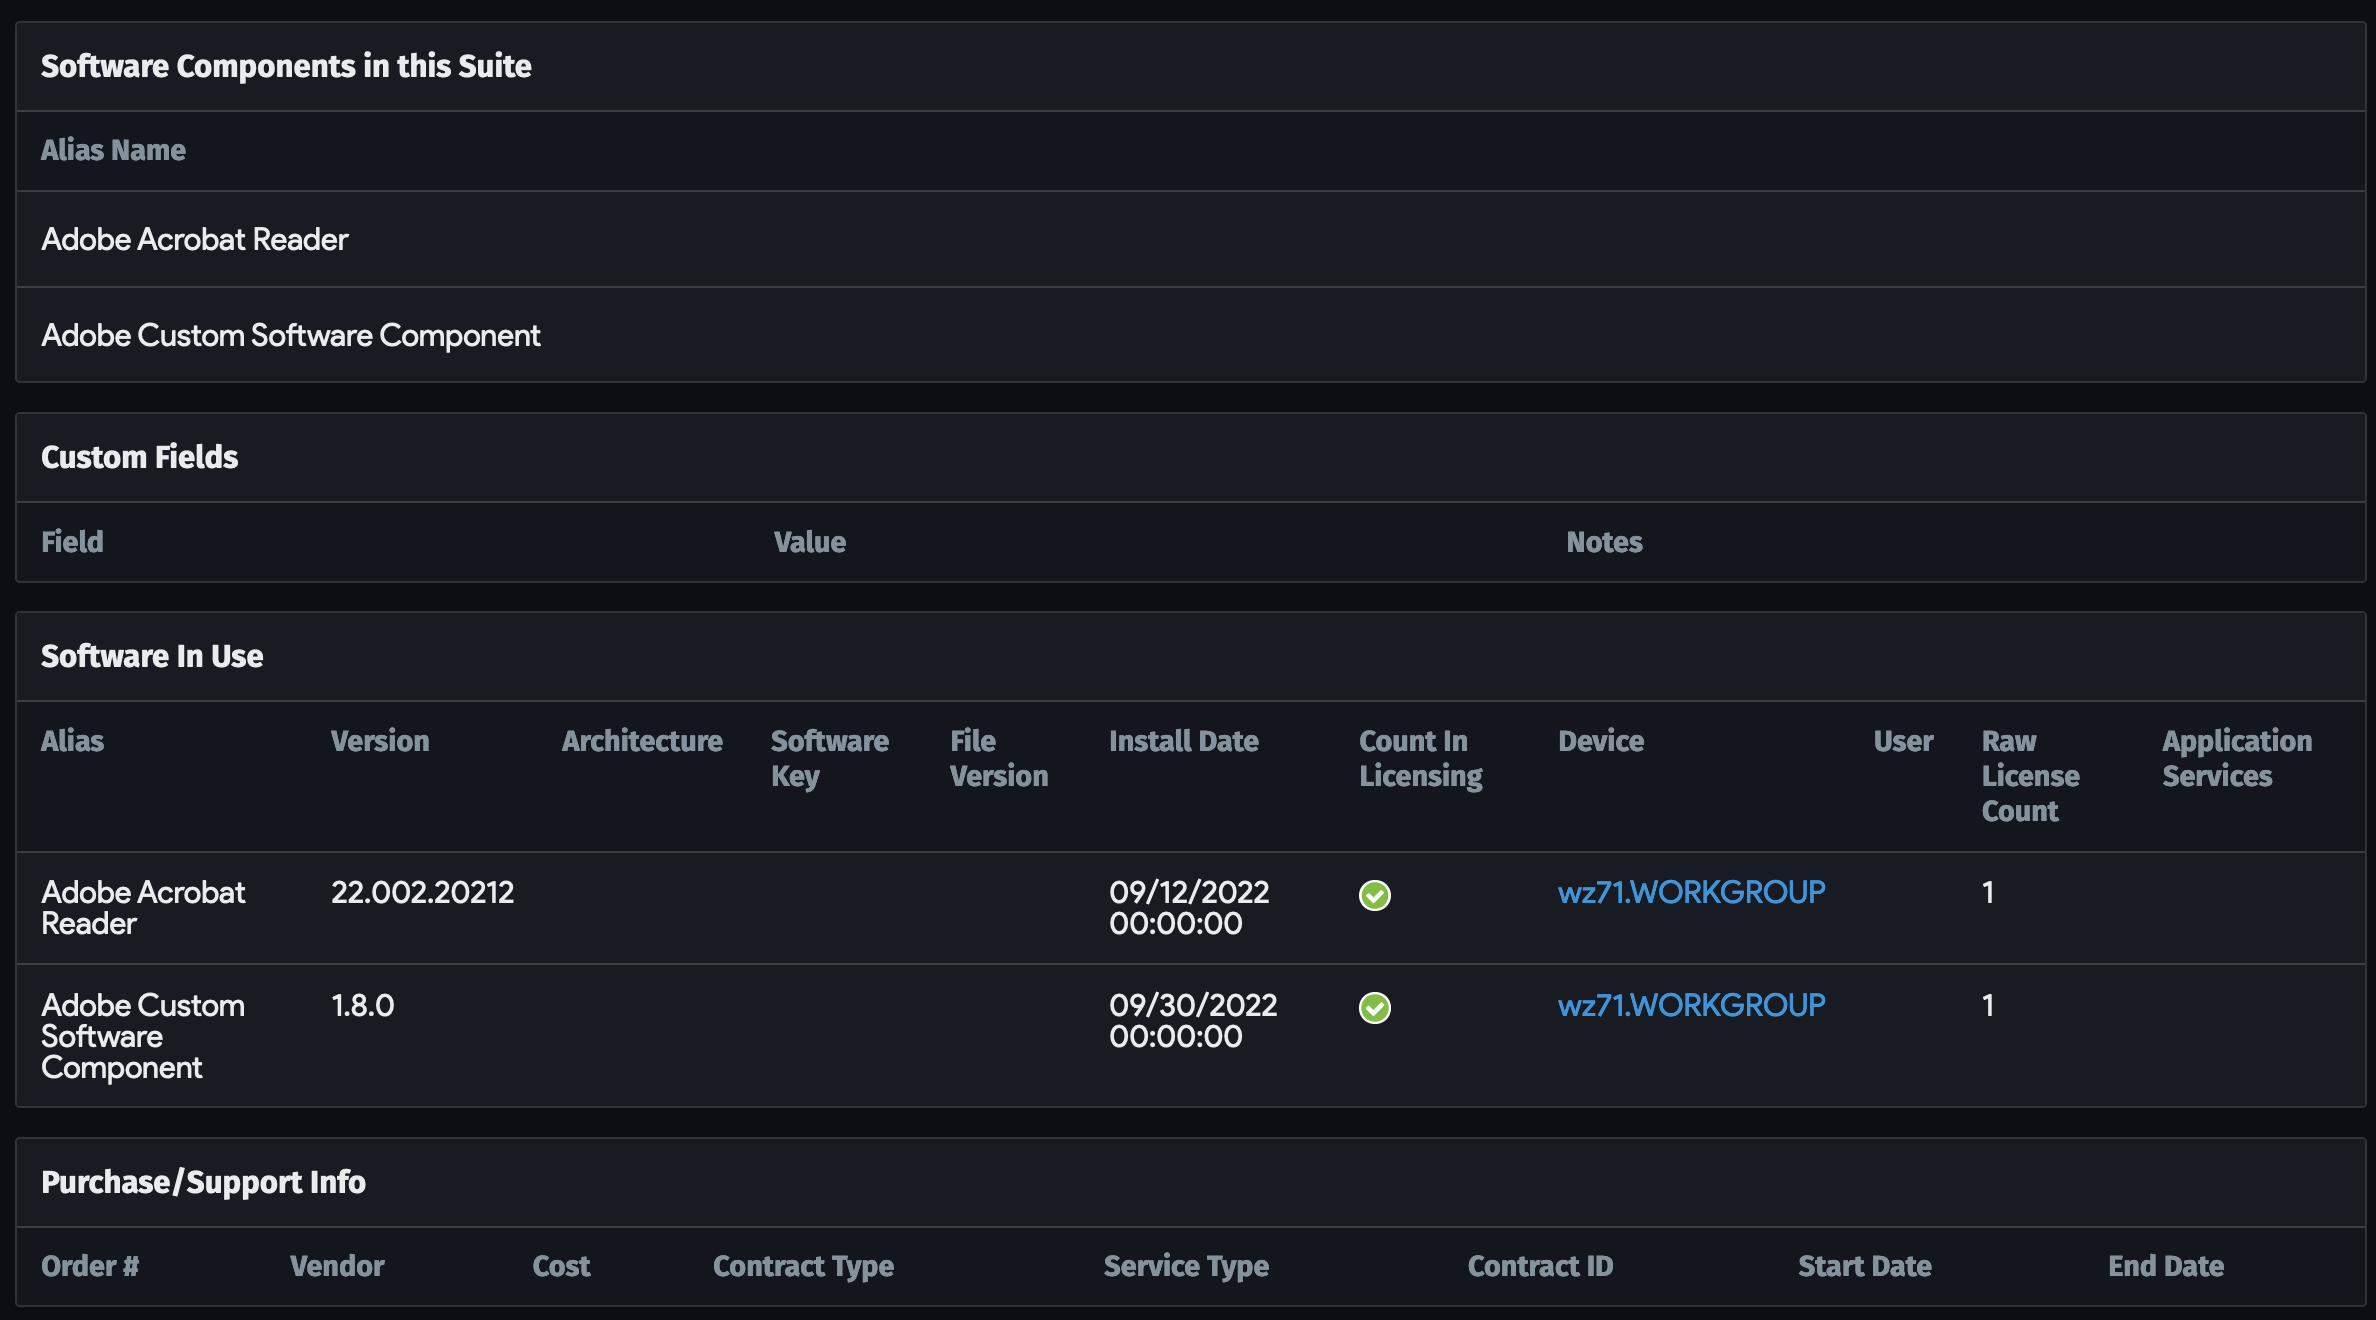Screen dimensions: 2376x1320
Task: Click the Device column header
Action: pyautogui.click(x=1600, y=741)
